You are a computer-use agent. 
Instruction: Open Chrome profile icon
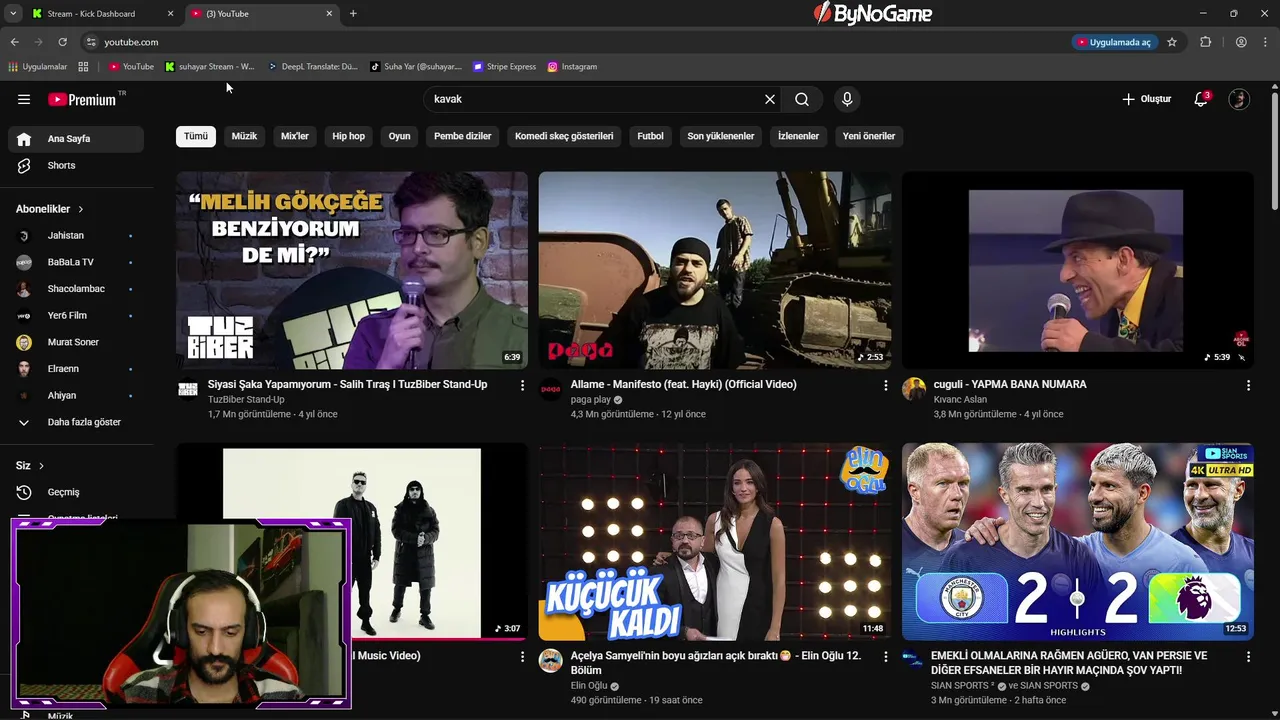click(1241, 42)
